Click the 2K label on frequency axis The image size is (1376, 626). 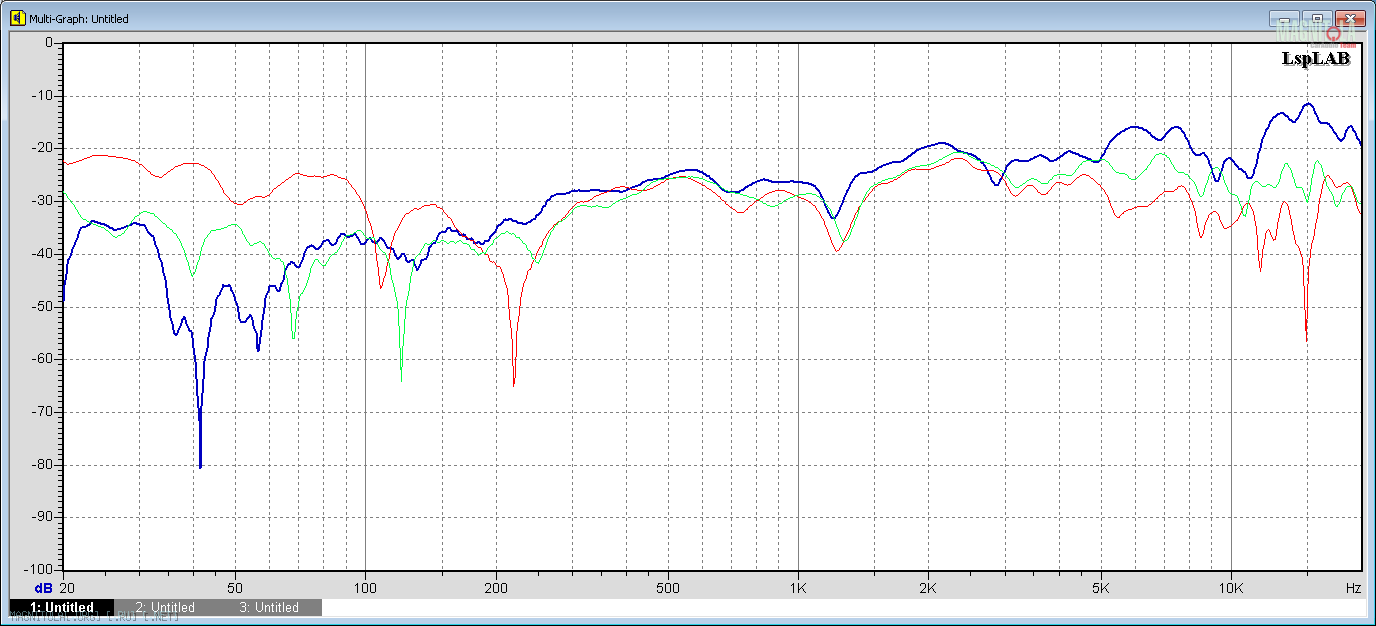928,587
